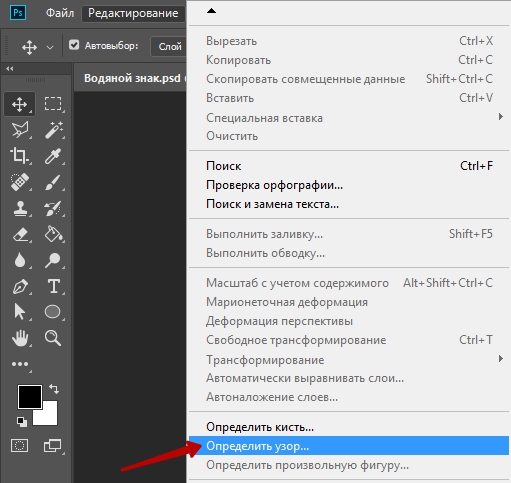The image size is (511, 483).
Task: Click Скопировать совмещенные данные entry
Action: pyautogui.click(x=349, y=79)
